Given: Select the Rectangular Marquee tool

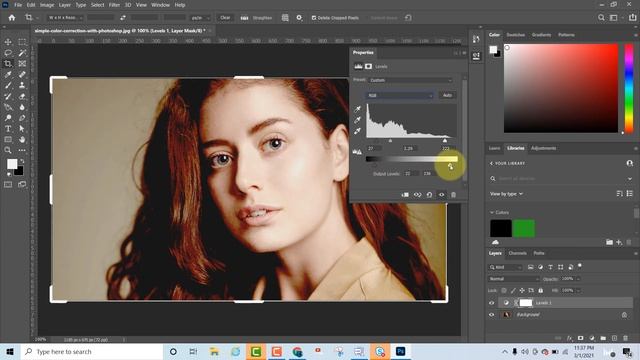Looking at the screenshot, I should [x=22, y=42].
